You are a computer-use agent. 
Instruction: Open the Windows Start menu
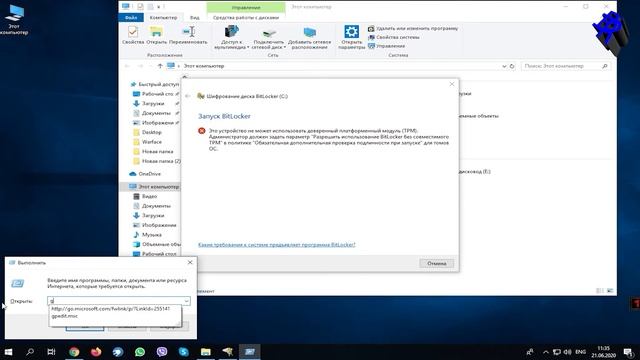(x=8, y=351)
